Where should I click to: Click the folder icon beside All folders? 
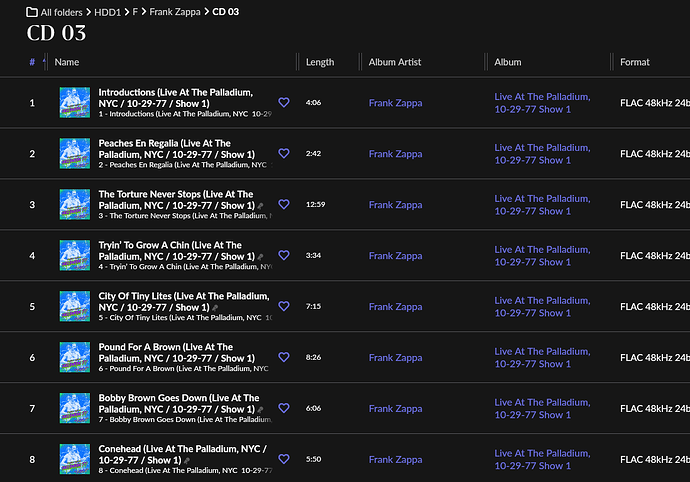tap(33, 11)
